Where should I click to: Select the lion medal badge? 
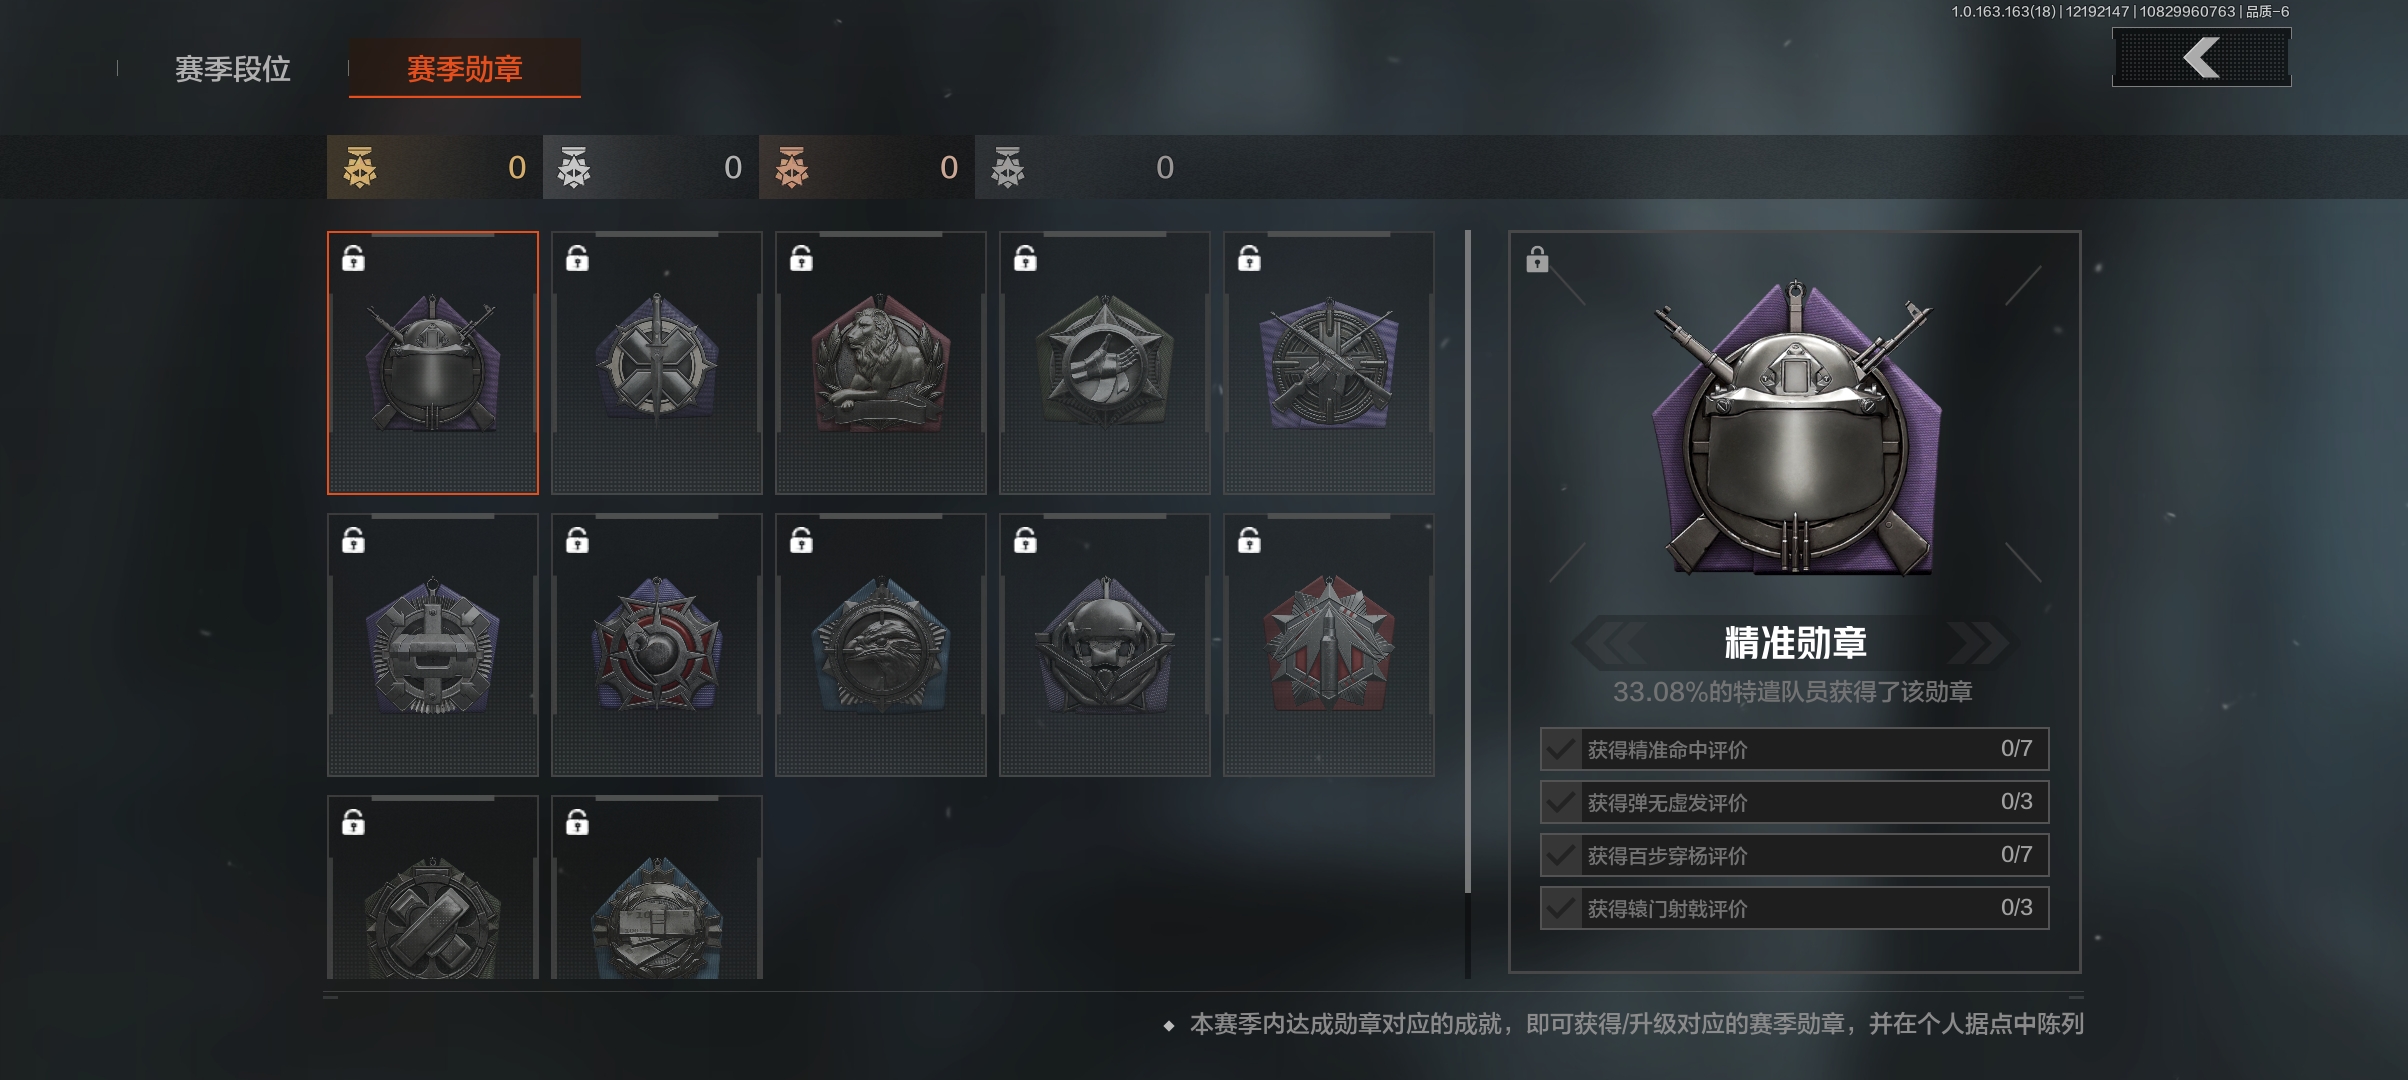(880, 363)
